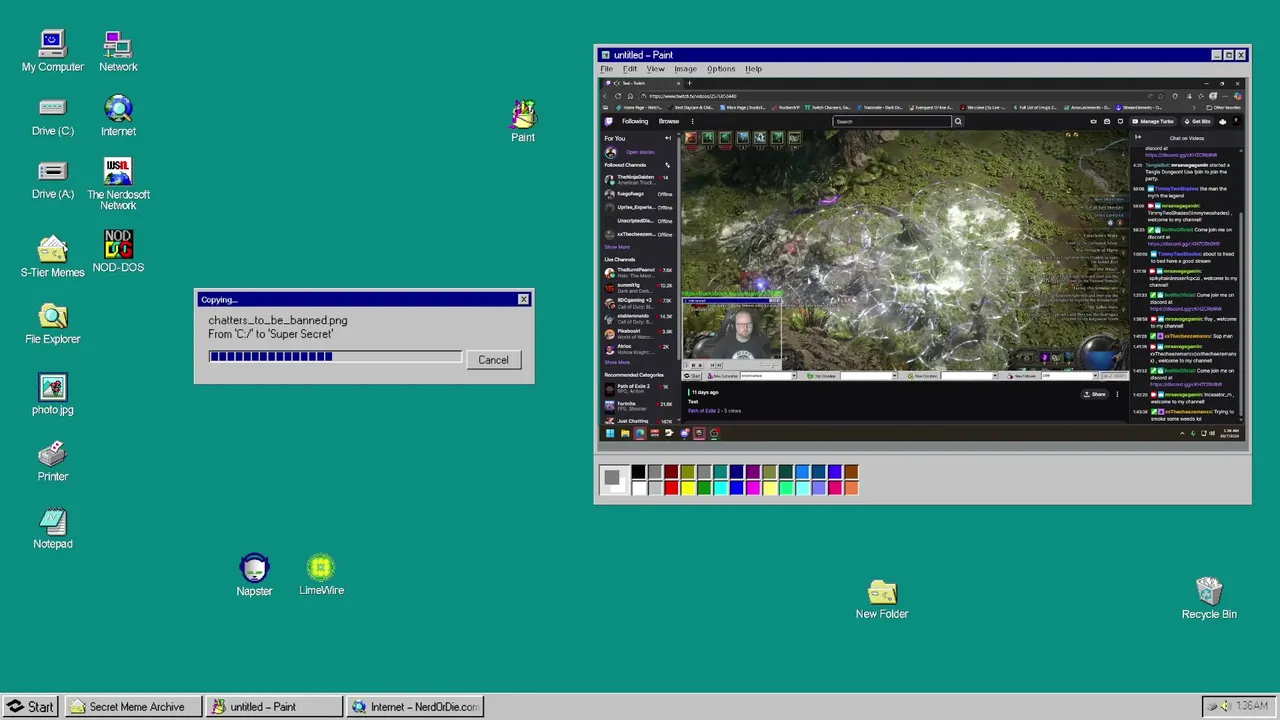Viewport: 1280px width, 720px height.
Task: Pick the dark red color swatch
Action: [x=671, y=472]
